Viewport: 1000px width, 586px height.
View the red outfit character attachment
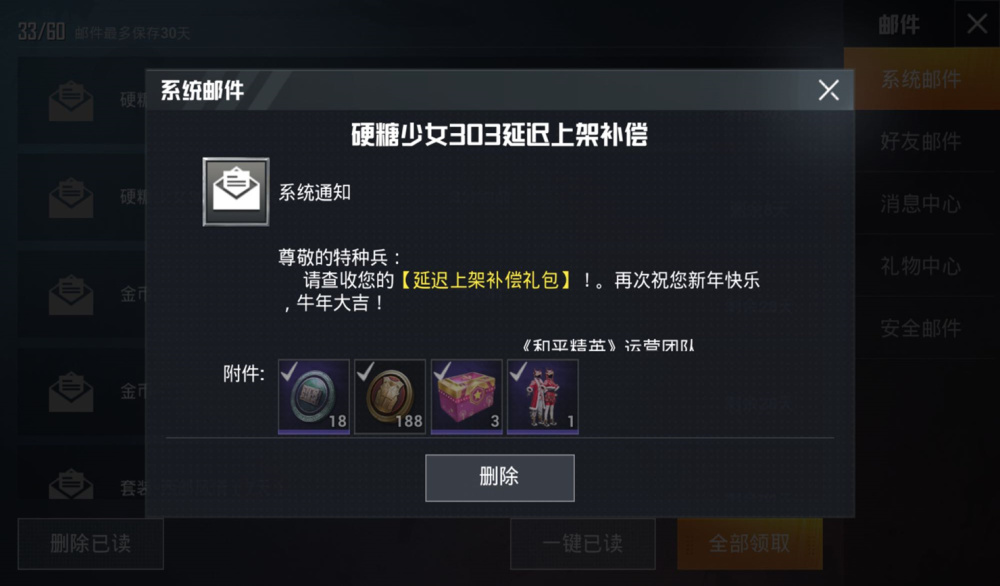point(543,397)
